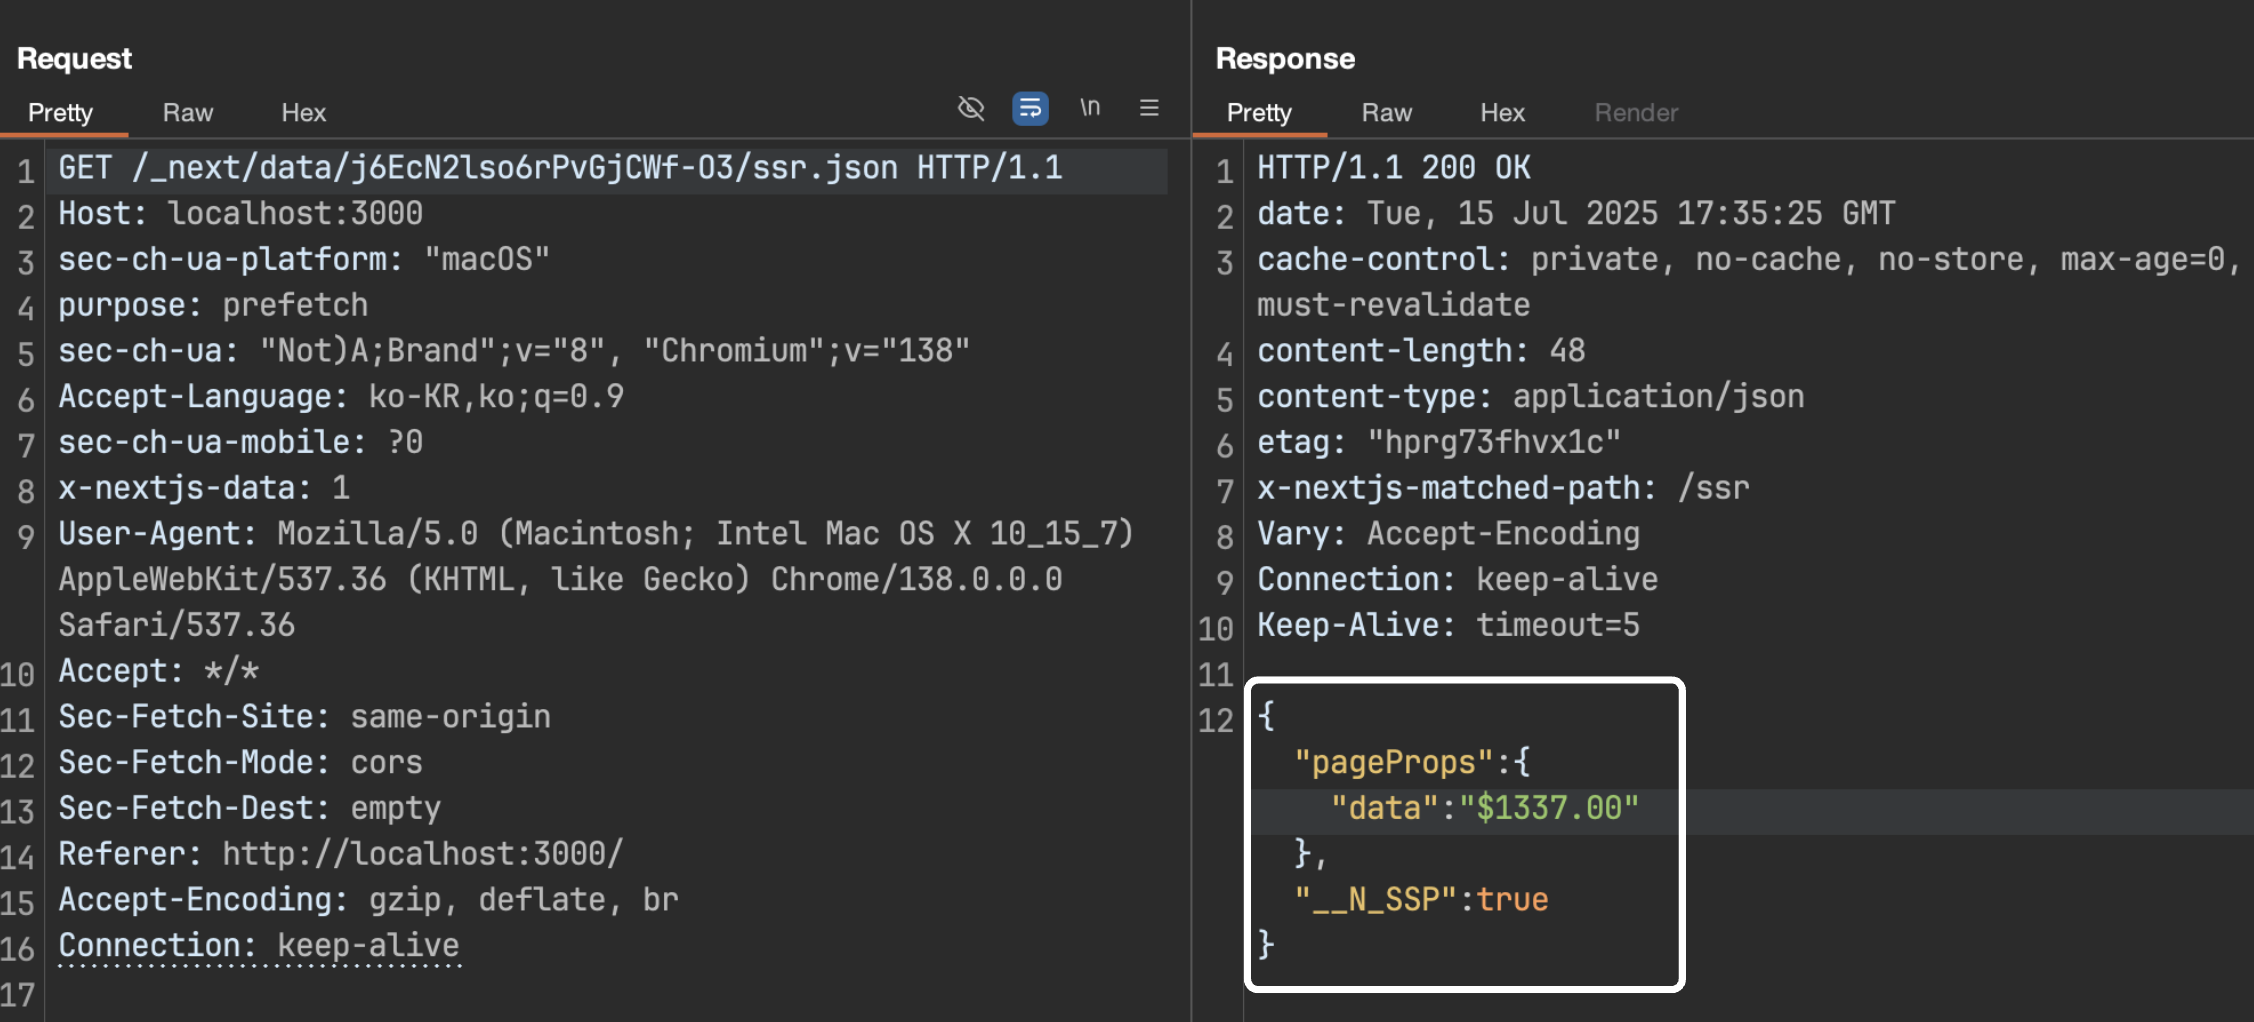Click the Referer http://localhost:3000/ header
The width and height of the screenshot is (2254, 1022).
pyautogui.click(x=341, y=855)
